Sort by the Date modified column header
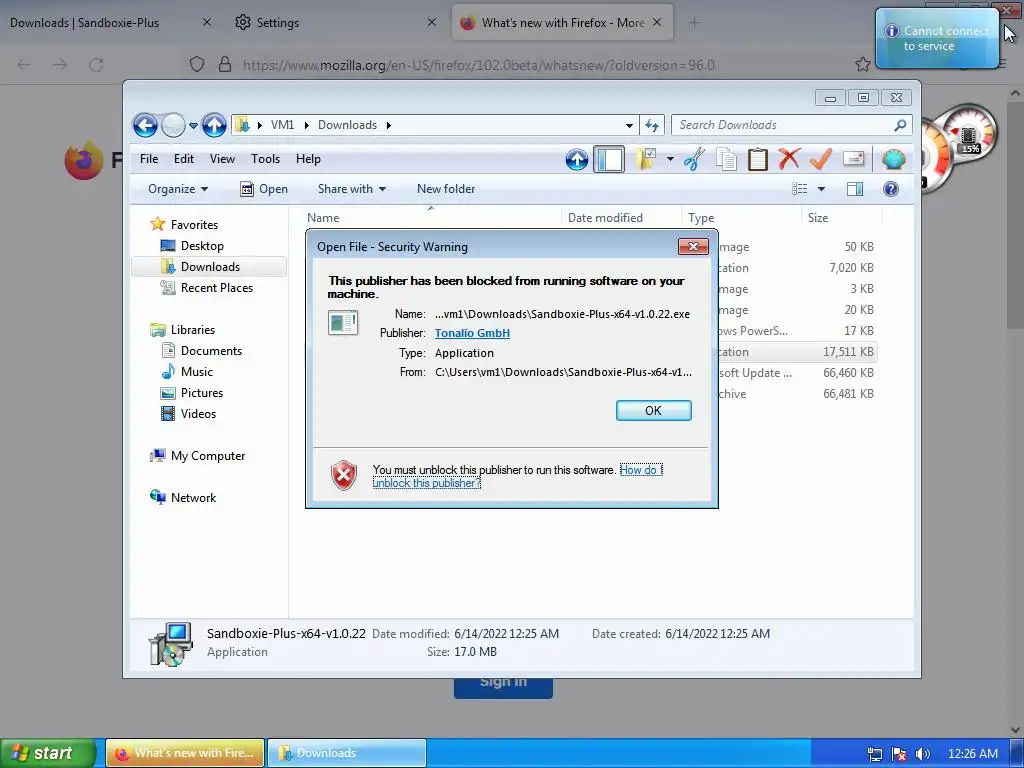1024x768 pixels. pos(621,217)
